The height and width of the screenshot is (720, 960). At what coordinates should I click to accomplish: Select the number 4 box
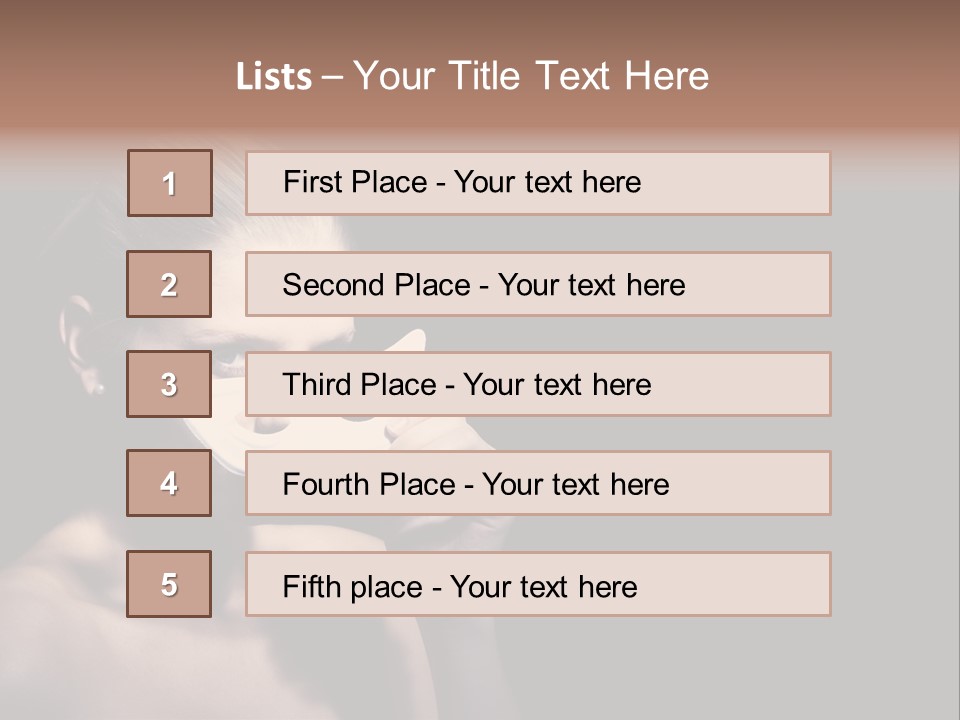tap(169, 483)
